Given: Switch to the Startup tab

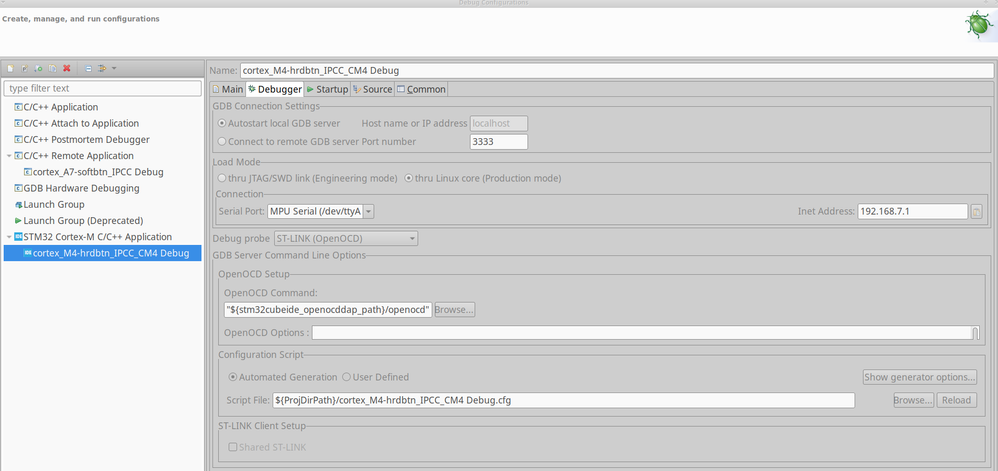Looking at the screenshot, I should click(327, 89).
